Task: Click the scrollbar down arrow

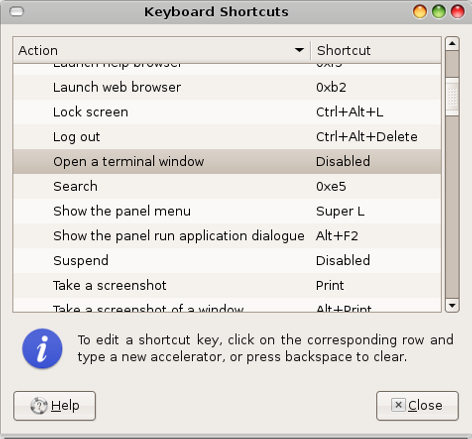Action: [452, 305]
